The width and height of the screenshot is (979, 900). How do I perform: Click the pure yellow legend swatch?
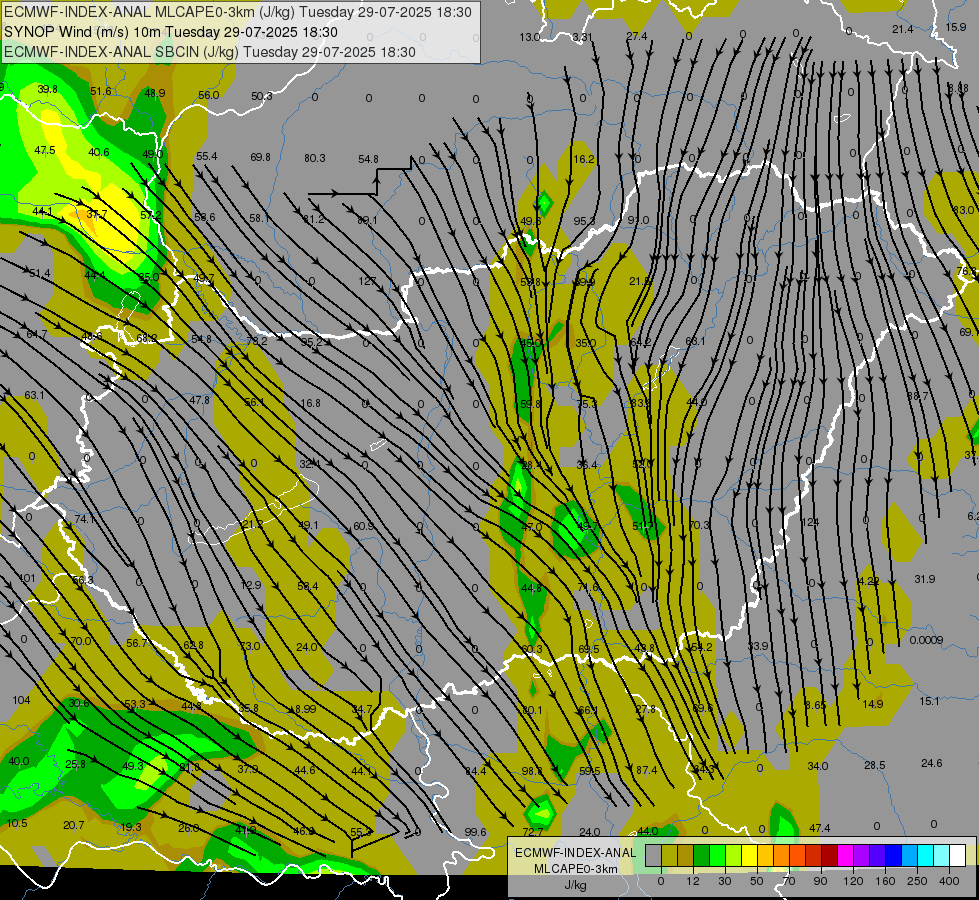[x=750, y=855]
